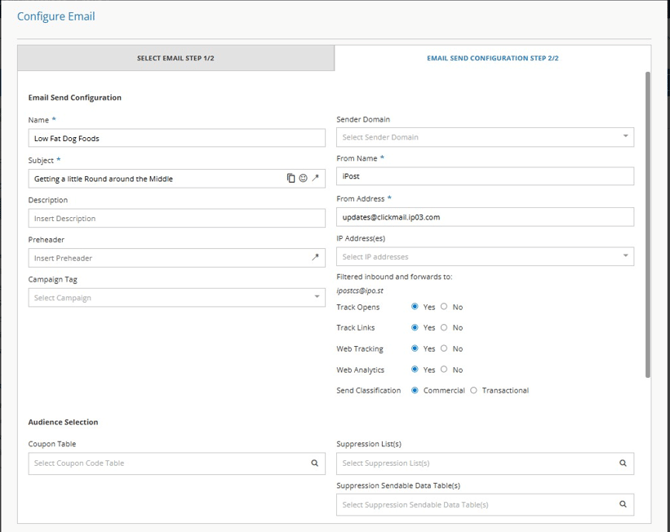The height and width of the screenshot is (532, 670).
Task: Click the Audience Selection section heading
Action: [63, 422]
